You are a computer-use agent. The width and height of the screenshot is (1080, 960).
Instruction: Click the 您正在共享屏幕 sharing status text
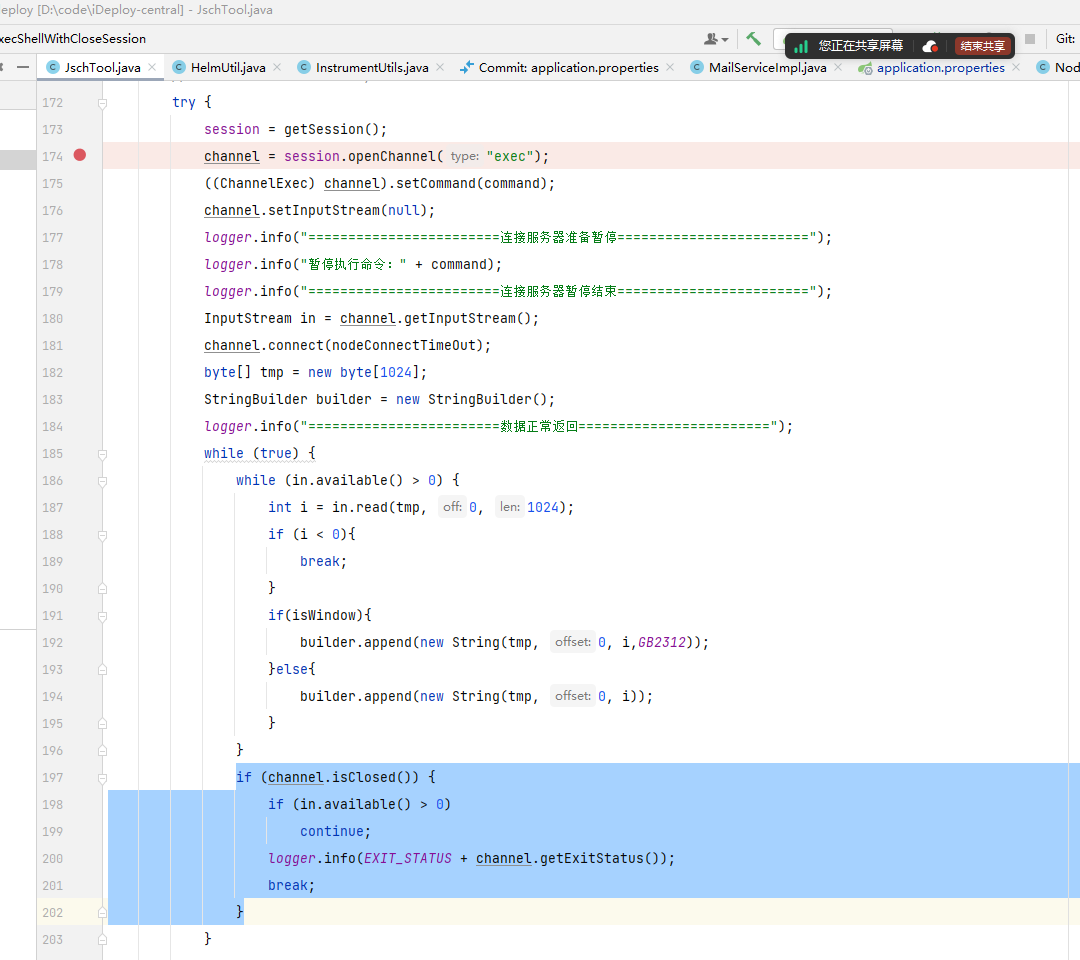coord(860,46)
